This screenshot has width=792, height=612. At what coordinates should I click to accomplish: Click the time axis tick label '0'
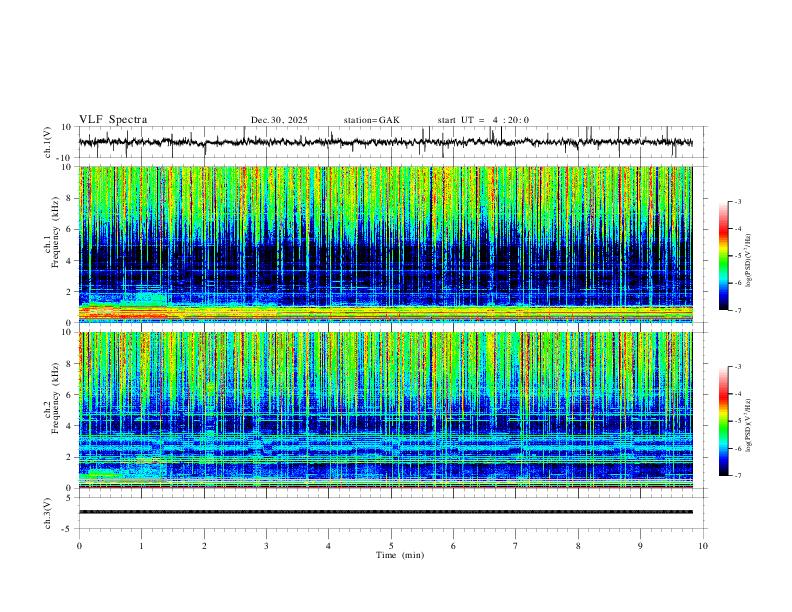pyautogui.click(x=79, y=546)
